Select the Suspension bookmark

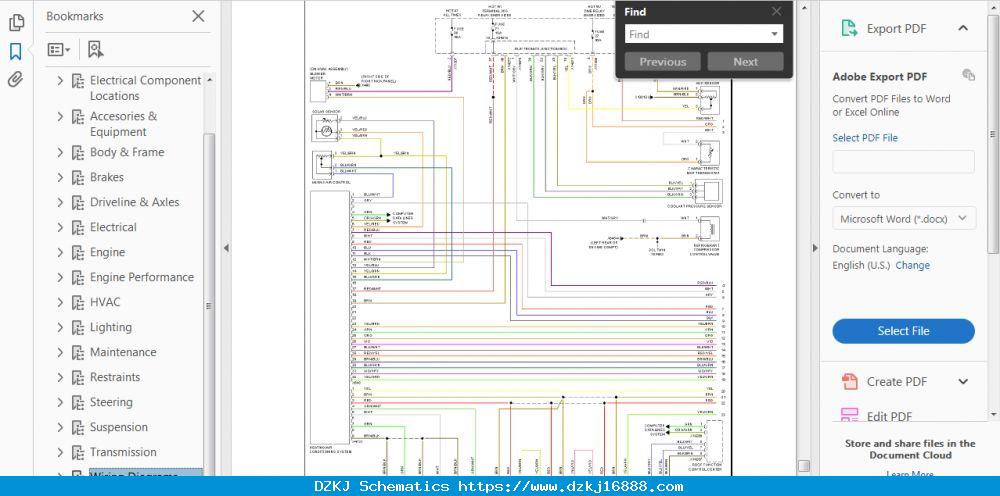(x=119, y=427)
